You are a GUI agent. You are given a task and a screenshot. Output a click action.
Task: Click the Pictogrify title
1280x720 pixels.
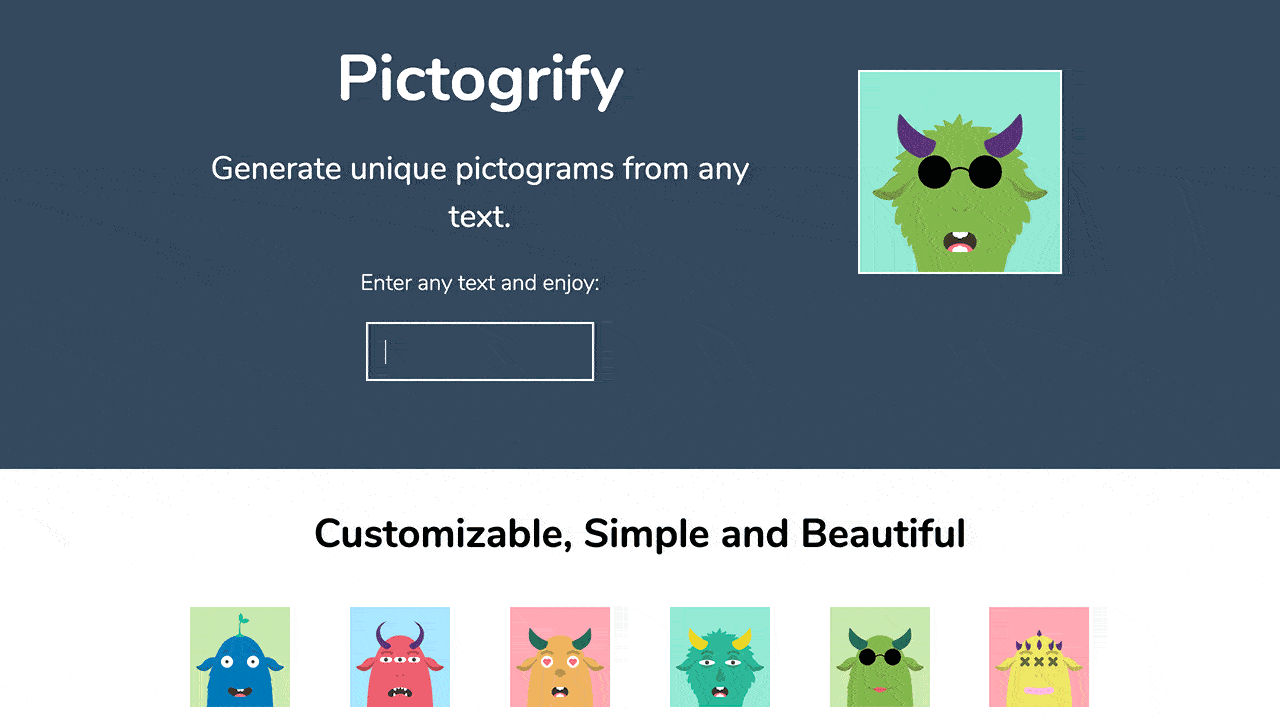click(x=480, y=79)
